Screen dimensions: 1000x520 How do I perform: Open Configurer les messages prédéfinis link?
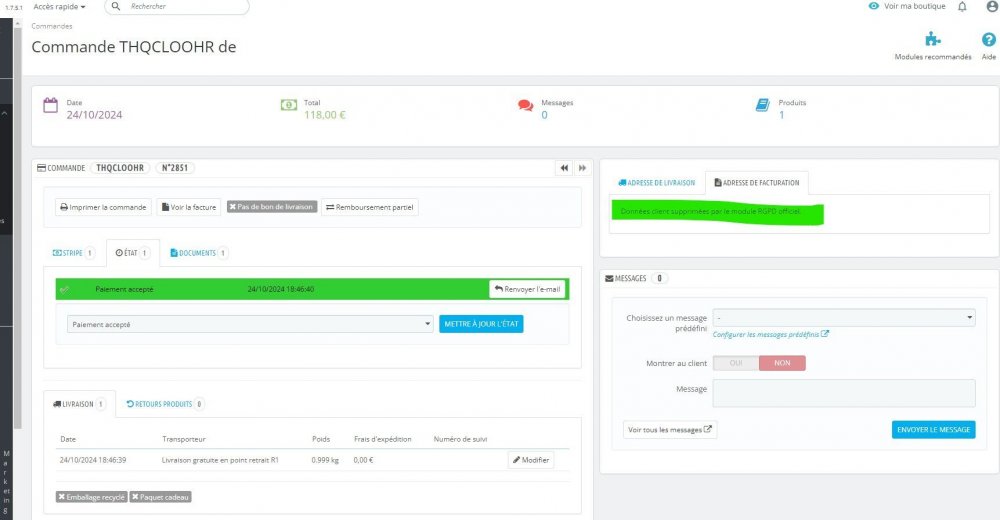coord(770,334)
